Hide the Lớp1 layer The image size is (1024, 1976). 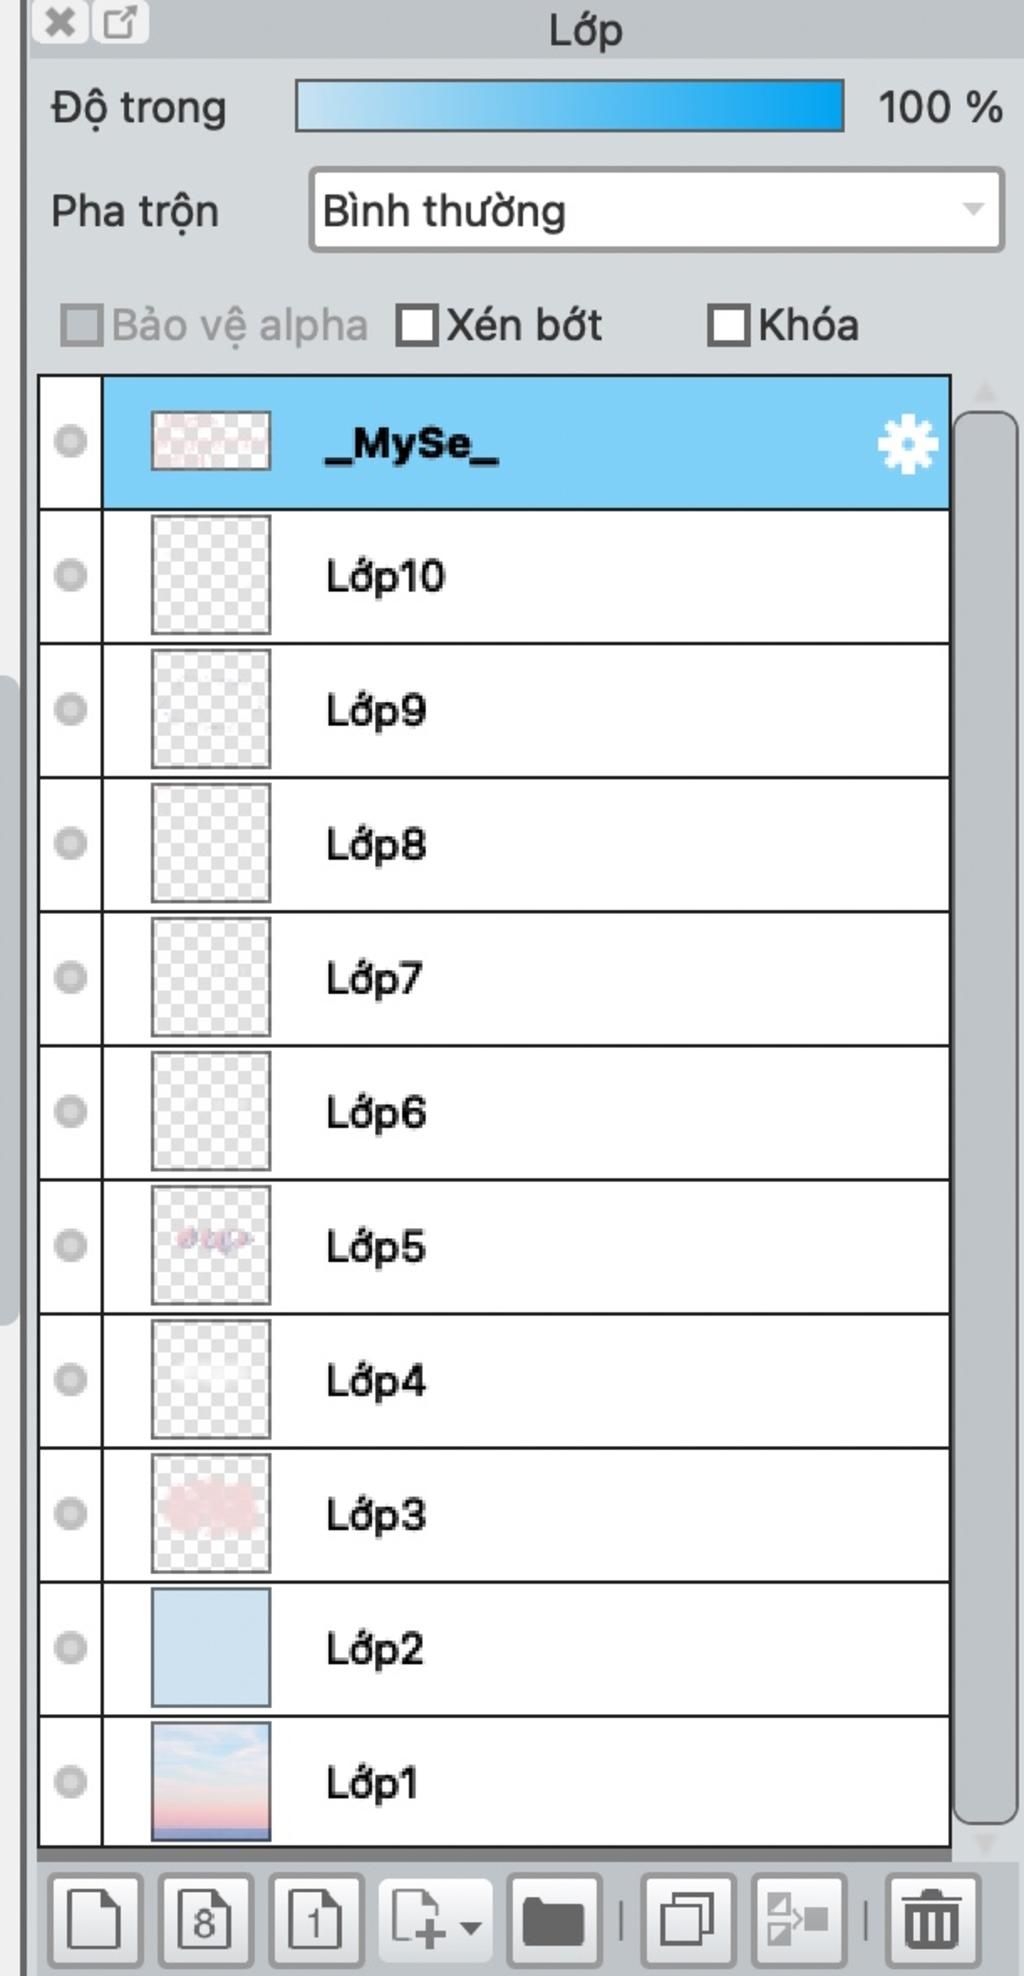[x=70, y=1782]
